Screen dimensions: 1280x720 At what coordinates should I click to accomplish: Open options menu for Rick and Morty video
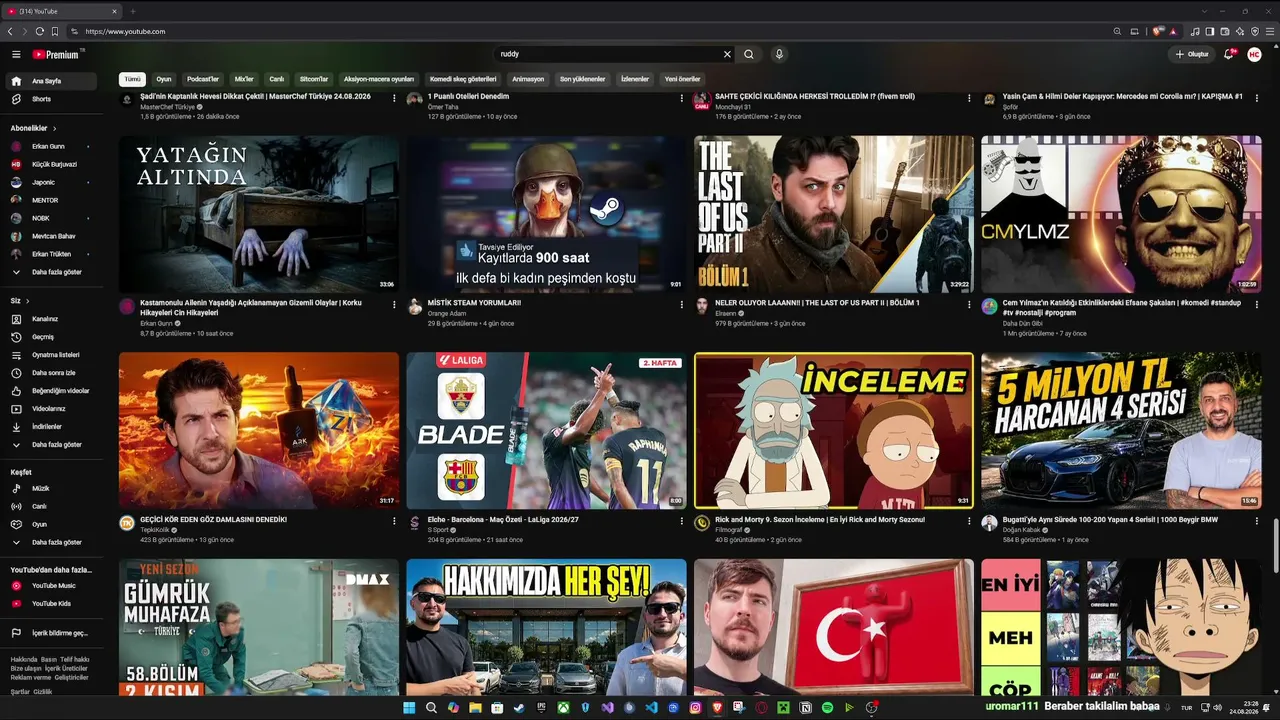tap(968, 522)
